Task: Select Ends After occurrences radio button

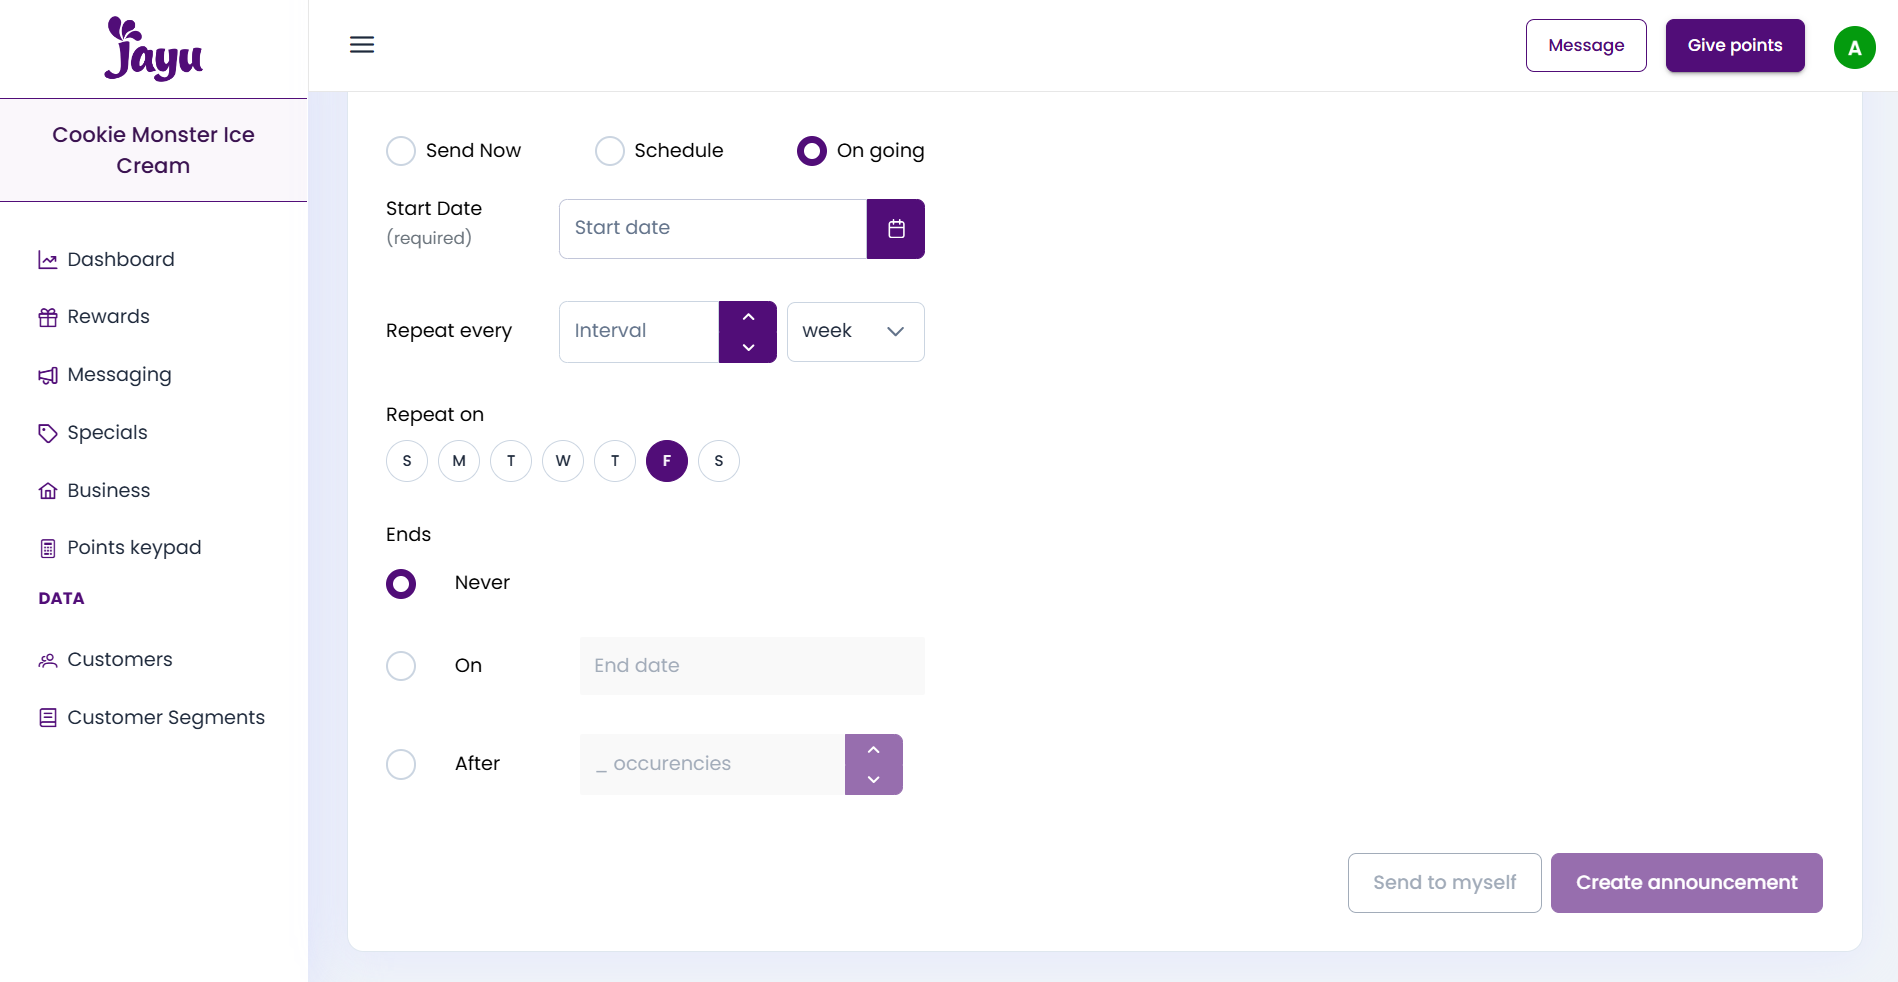Action: (x=401, y=764)
